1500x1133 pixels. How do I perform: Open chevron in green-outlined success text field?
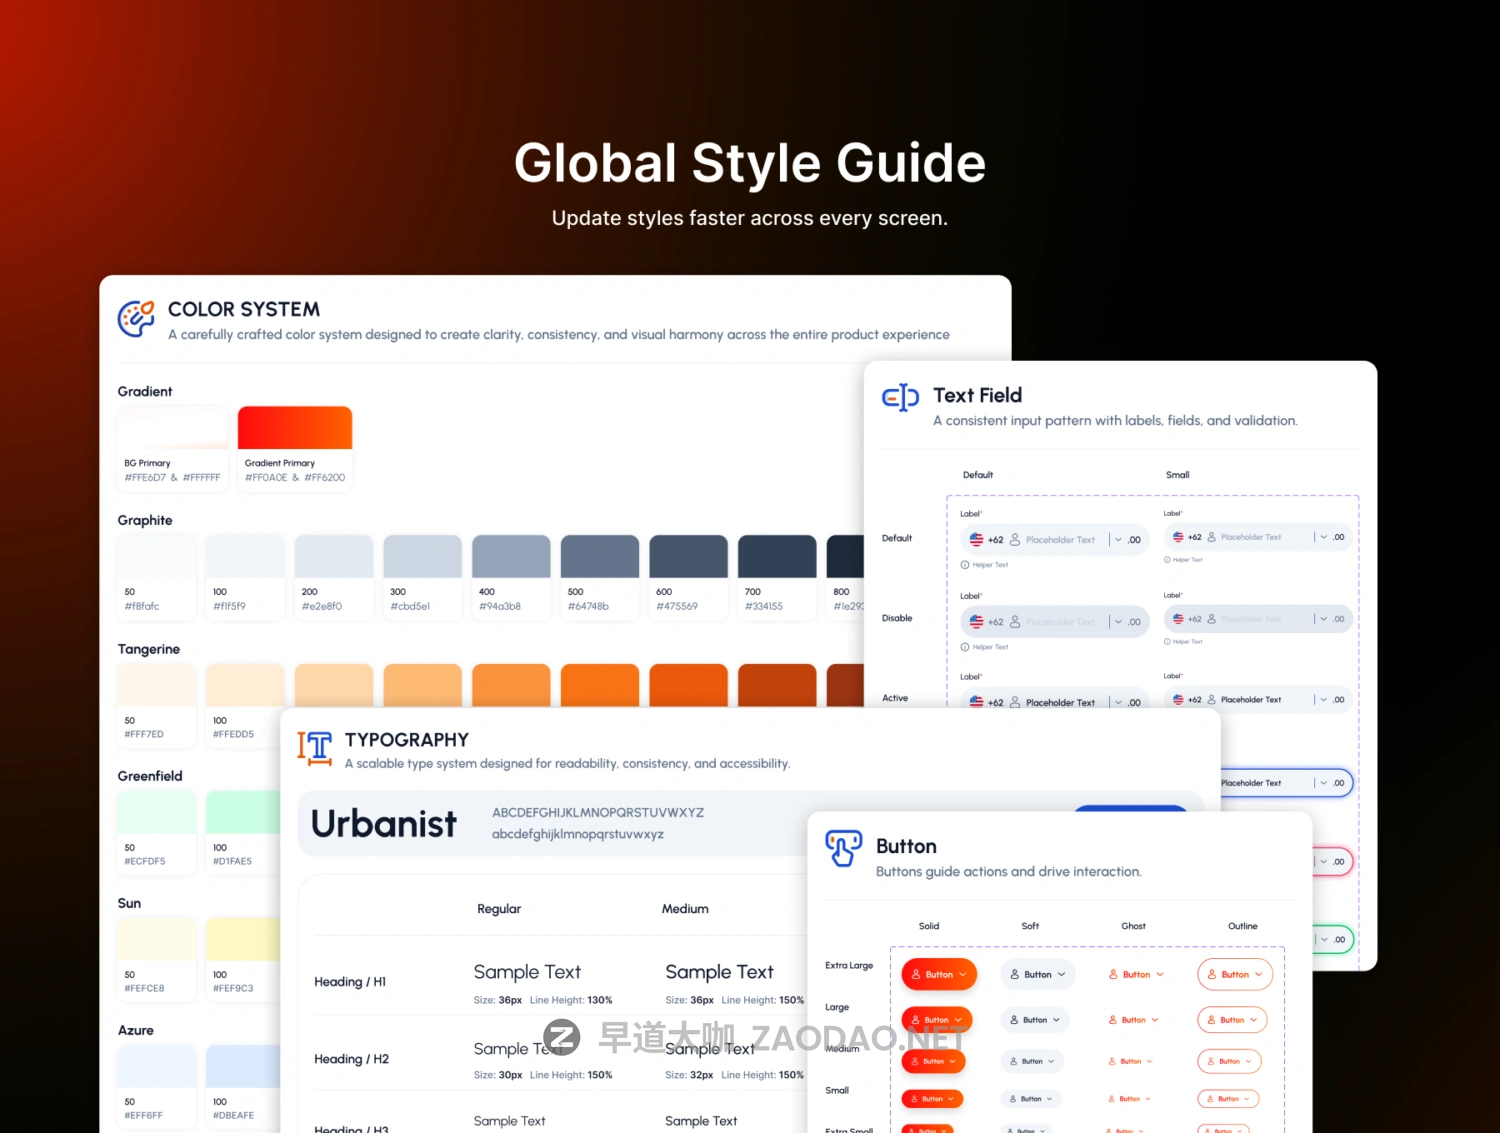pyautogui.click(x=1323, y=939)
